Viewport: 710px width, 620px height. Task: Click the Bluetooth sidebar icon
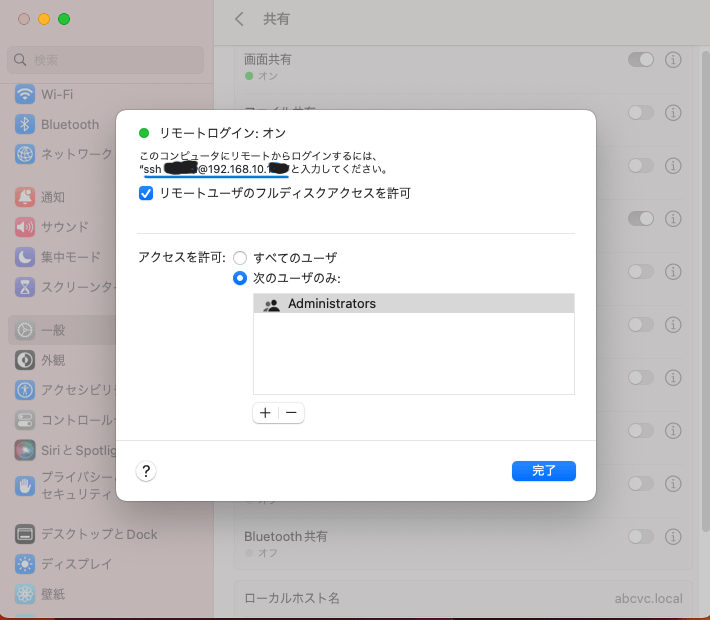(x=25, y=124)
